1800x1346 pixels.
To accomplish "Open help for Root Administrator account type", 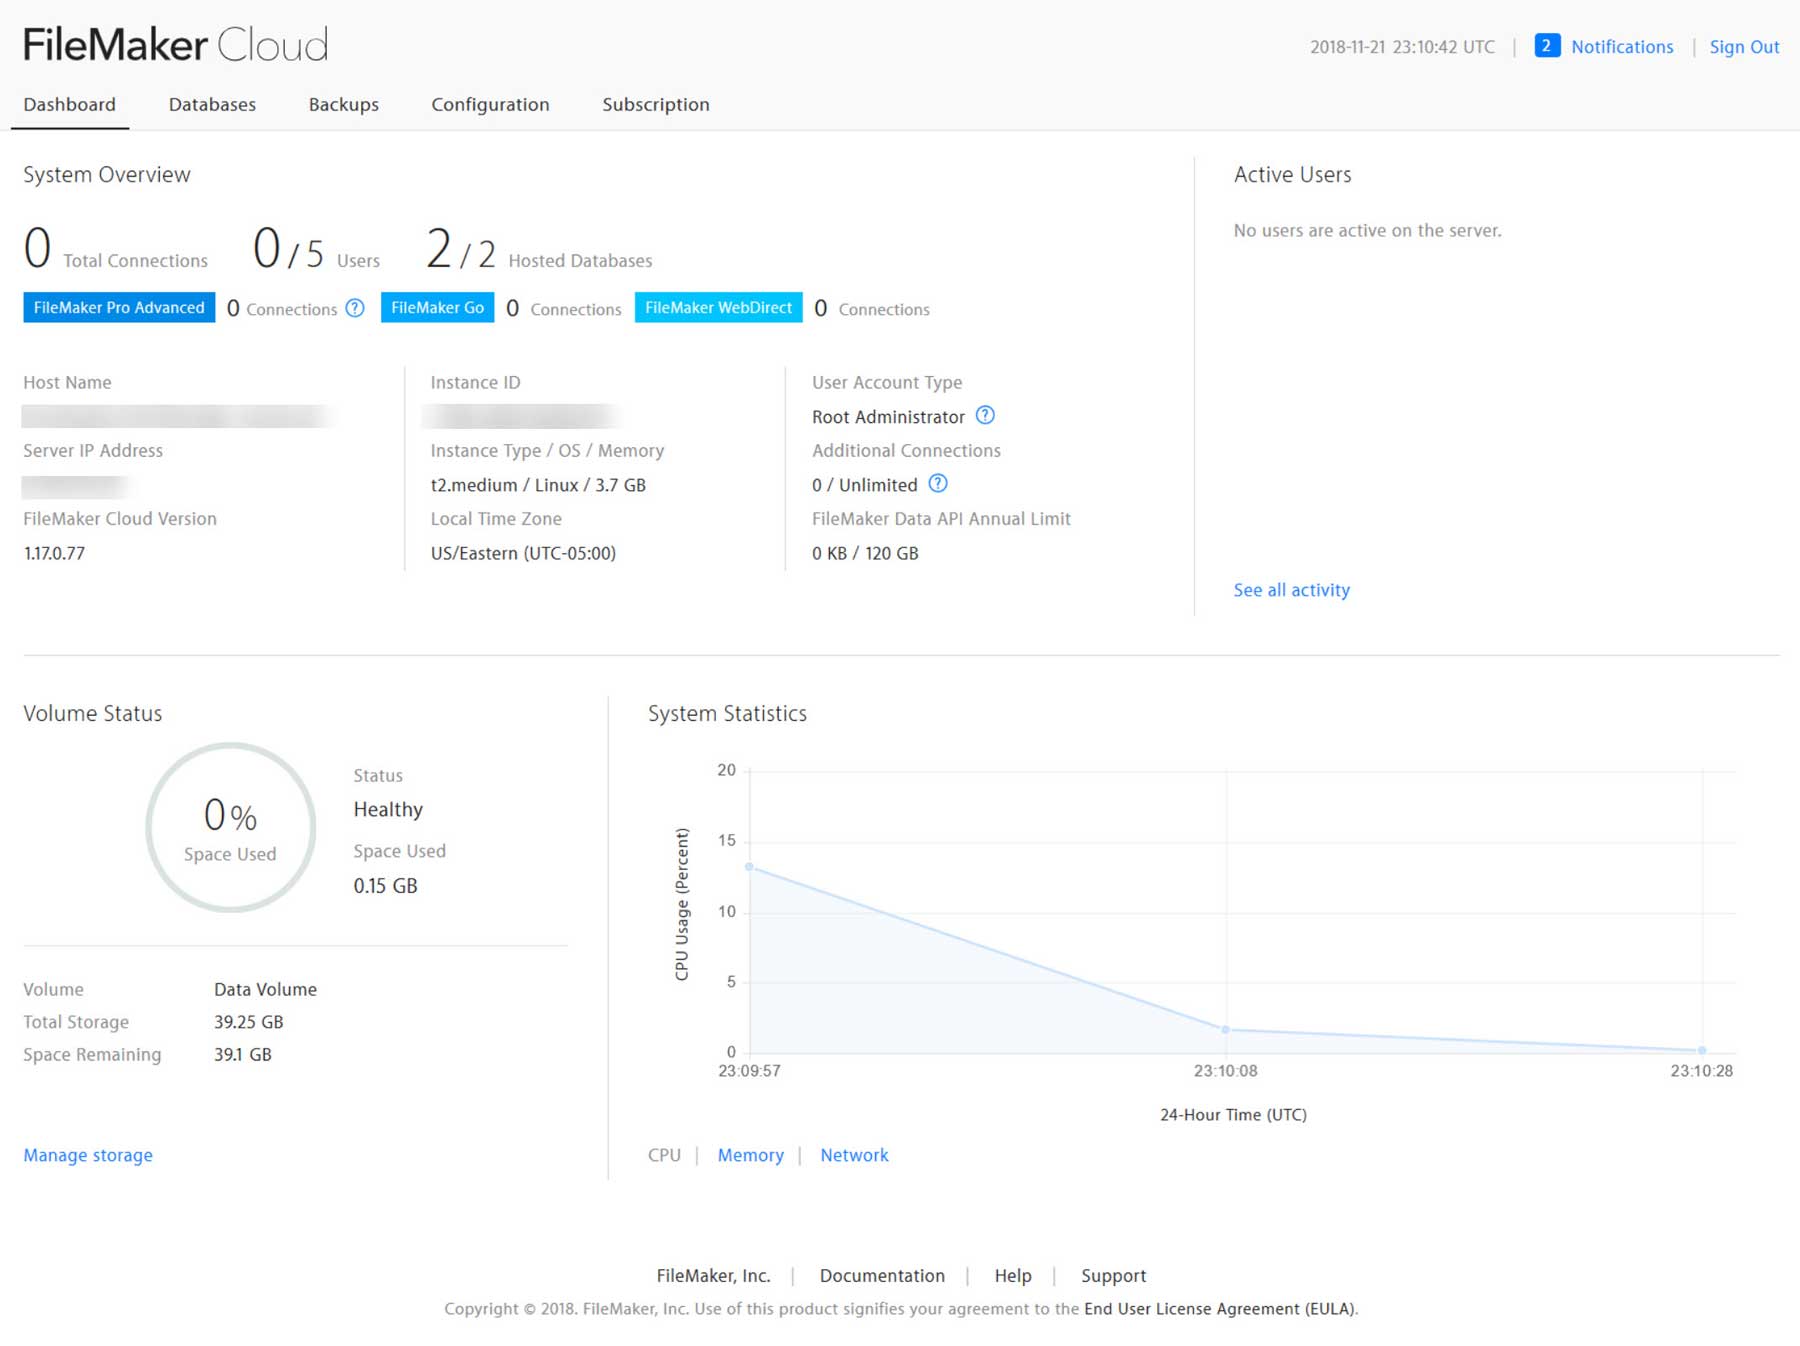I will [986, 416].
